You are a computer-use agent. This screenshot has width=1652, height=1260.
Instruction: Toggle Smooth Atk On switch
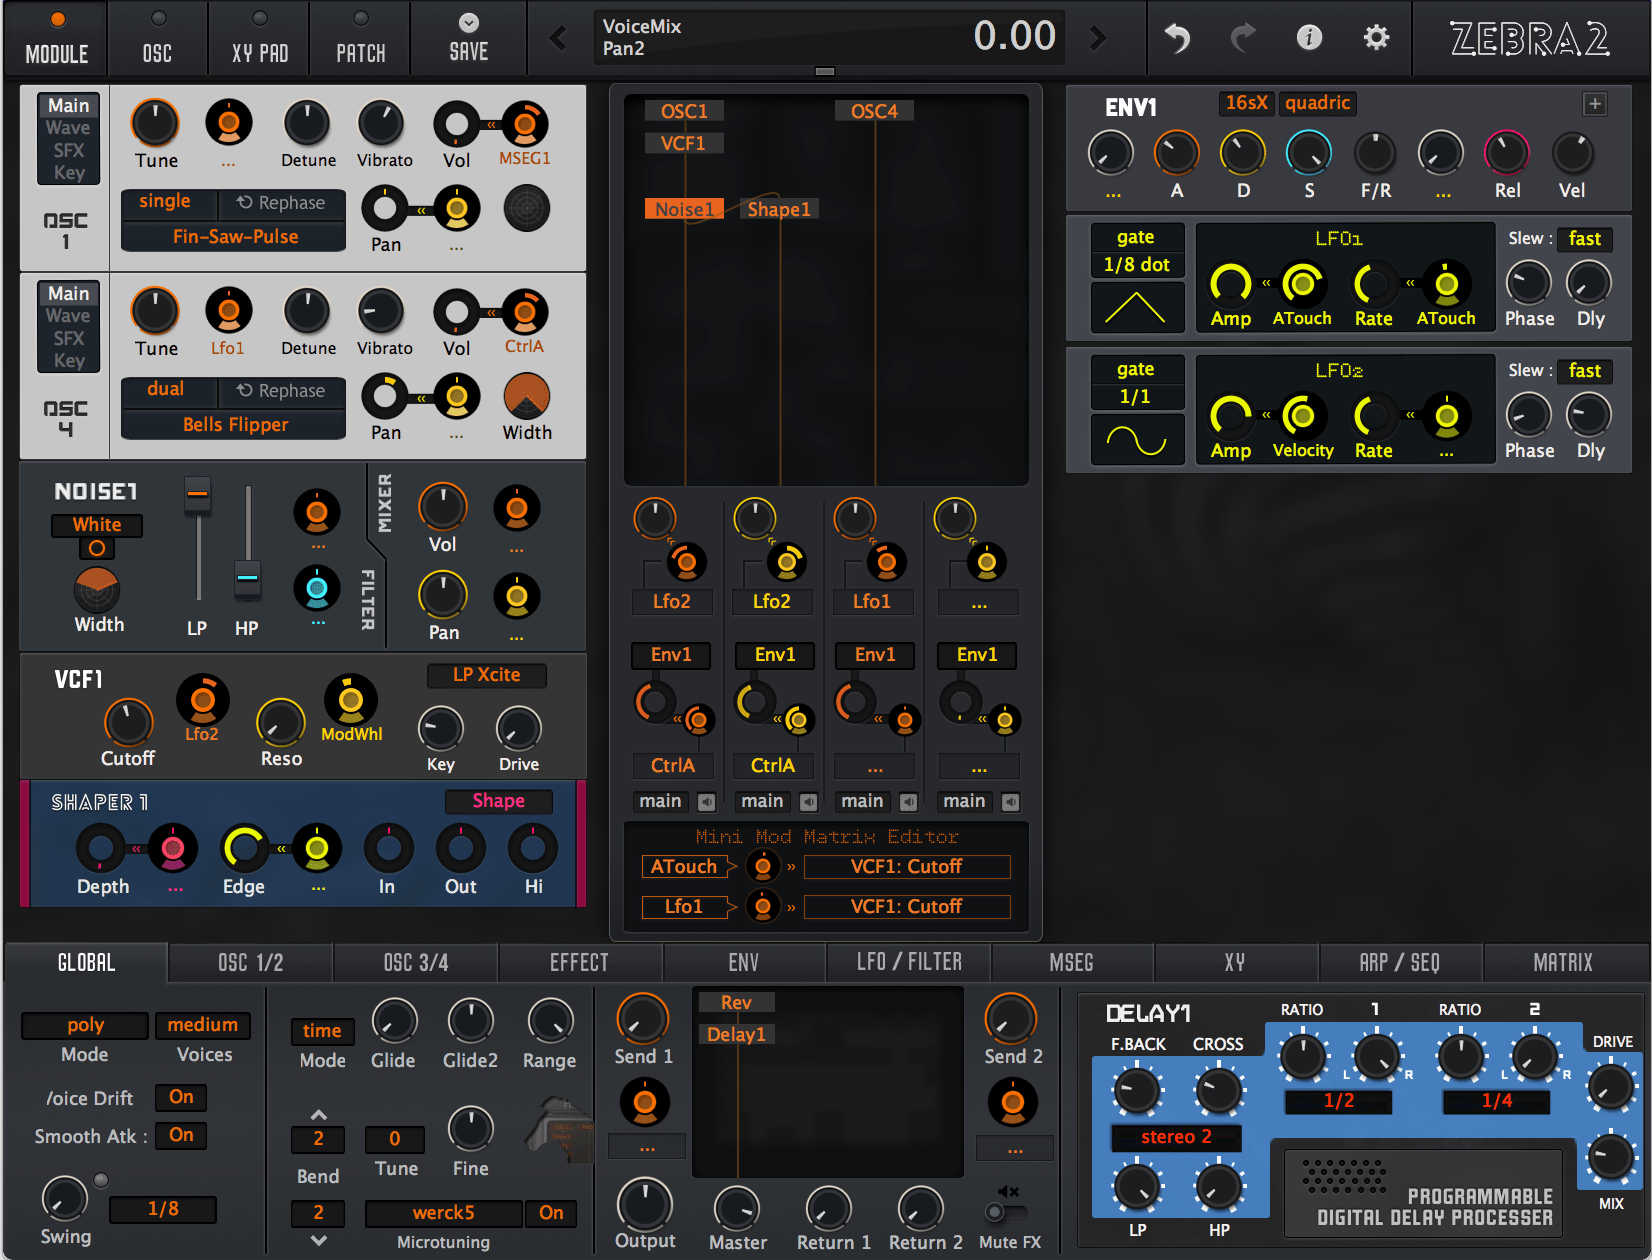coord(181,1135)
